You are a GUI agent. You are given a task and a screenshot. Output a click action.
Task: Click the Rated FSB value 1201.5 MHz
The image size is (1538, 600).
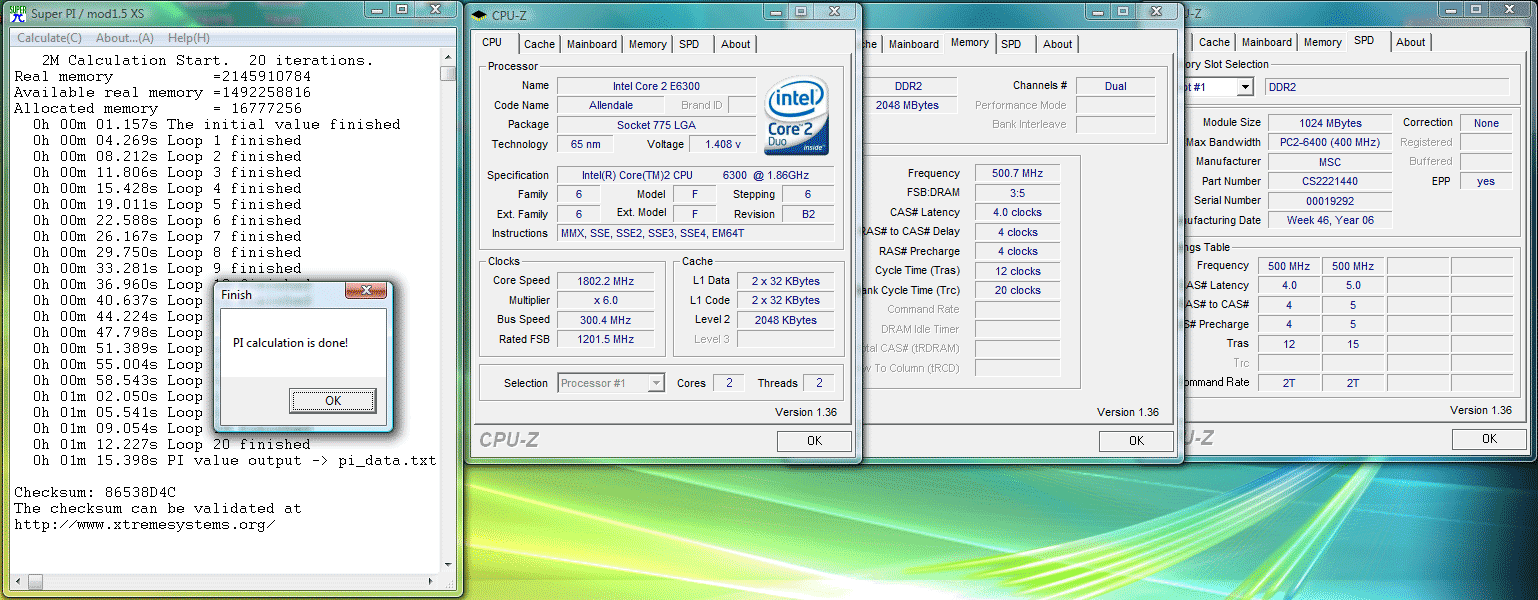pyautogui.click(x=606, y=339)
